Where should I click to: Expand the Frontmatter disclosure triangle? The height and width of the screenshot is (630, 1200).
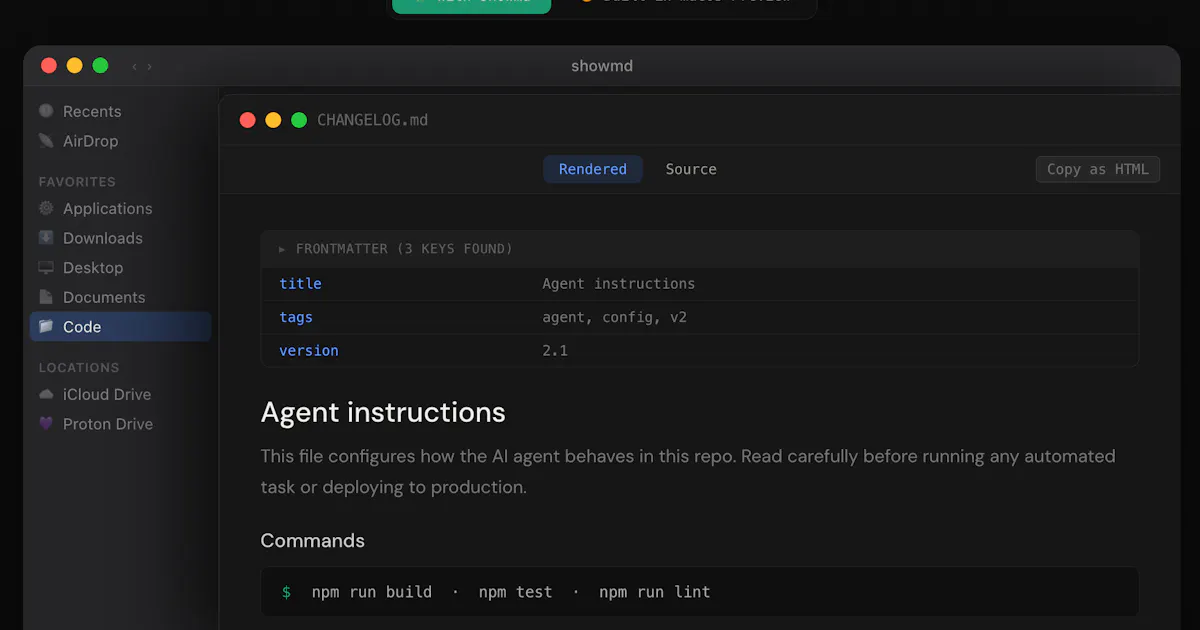283,249
